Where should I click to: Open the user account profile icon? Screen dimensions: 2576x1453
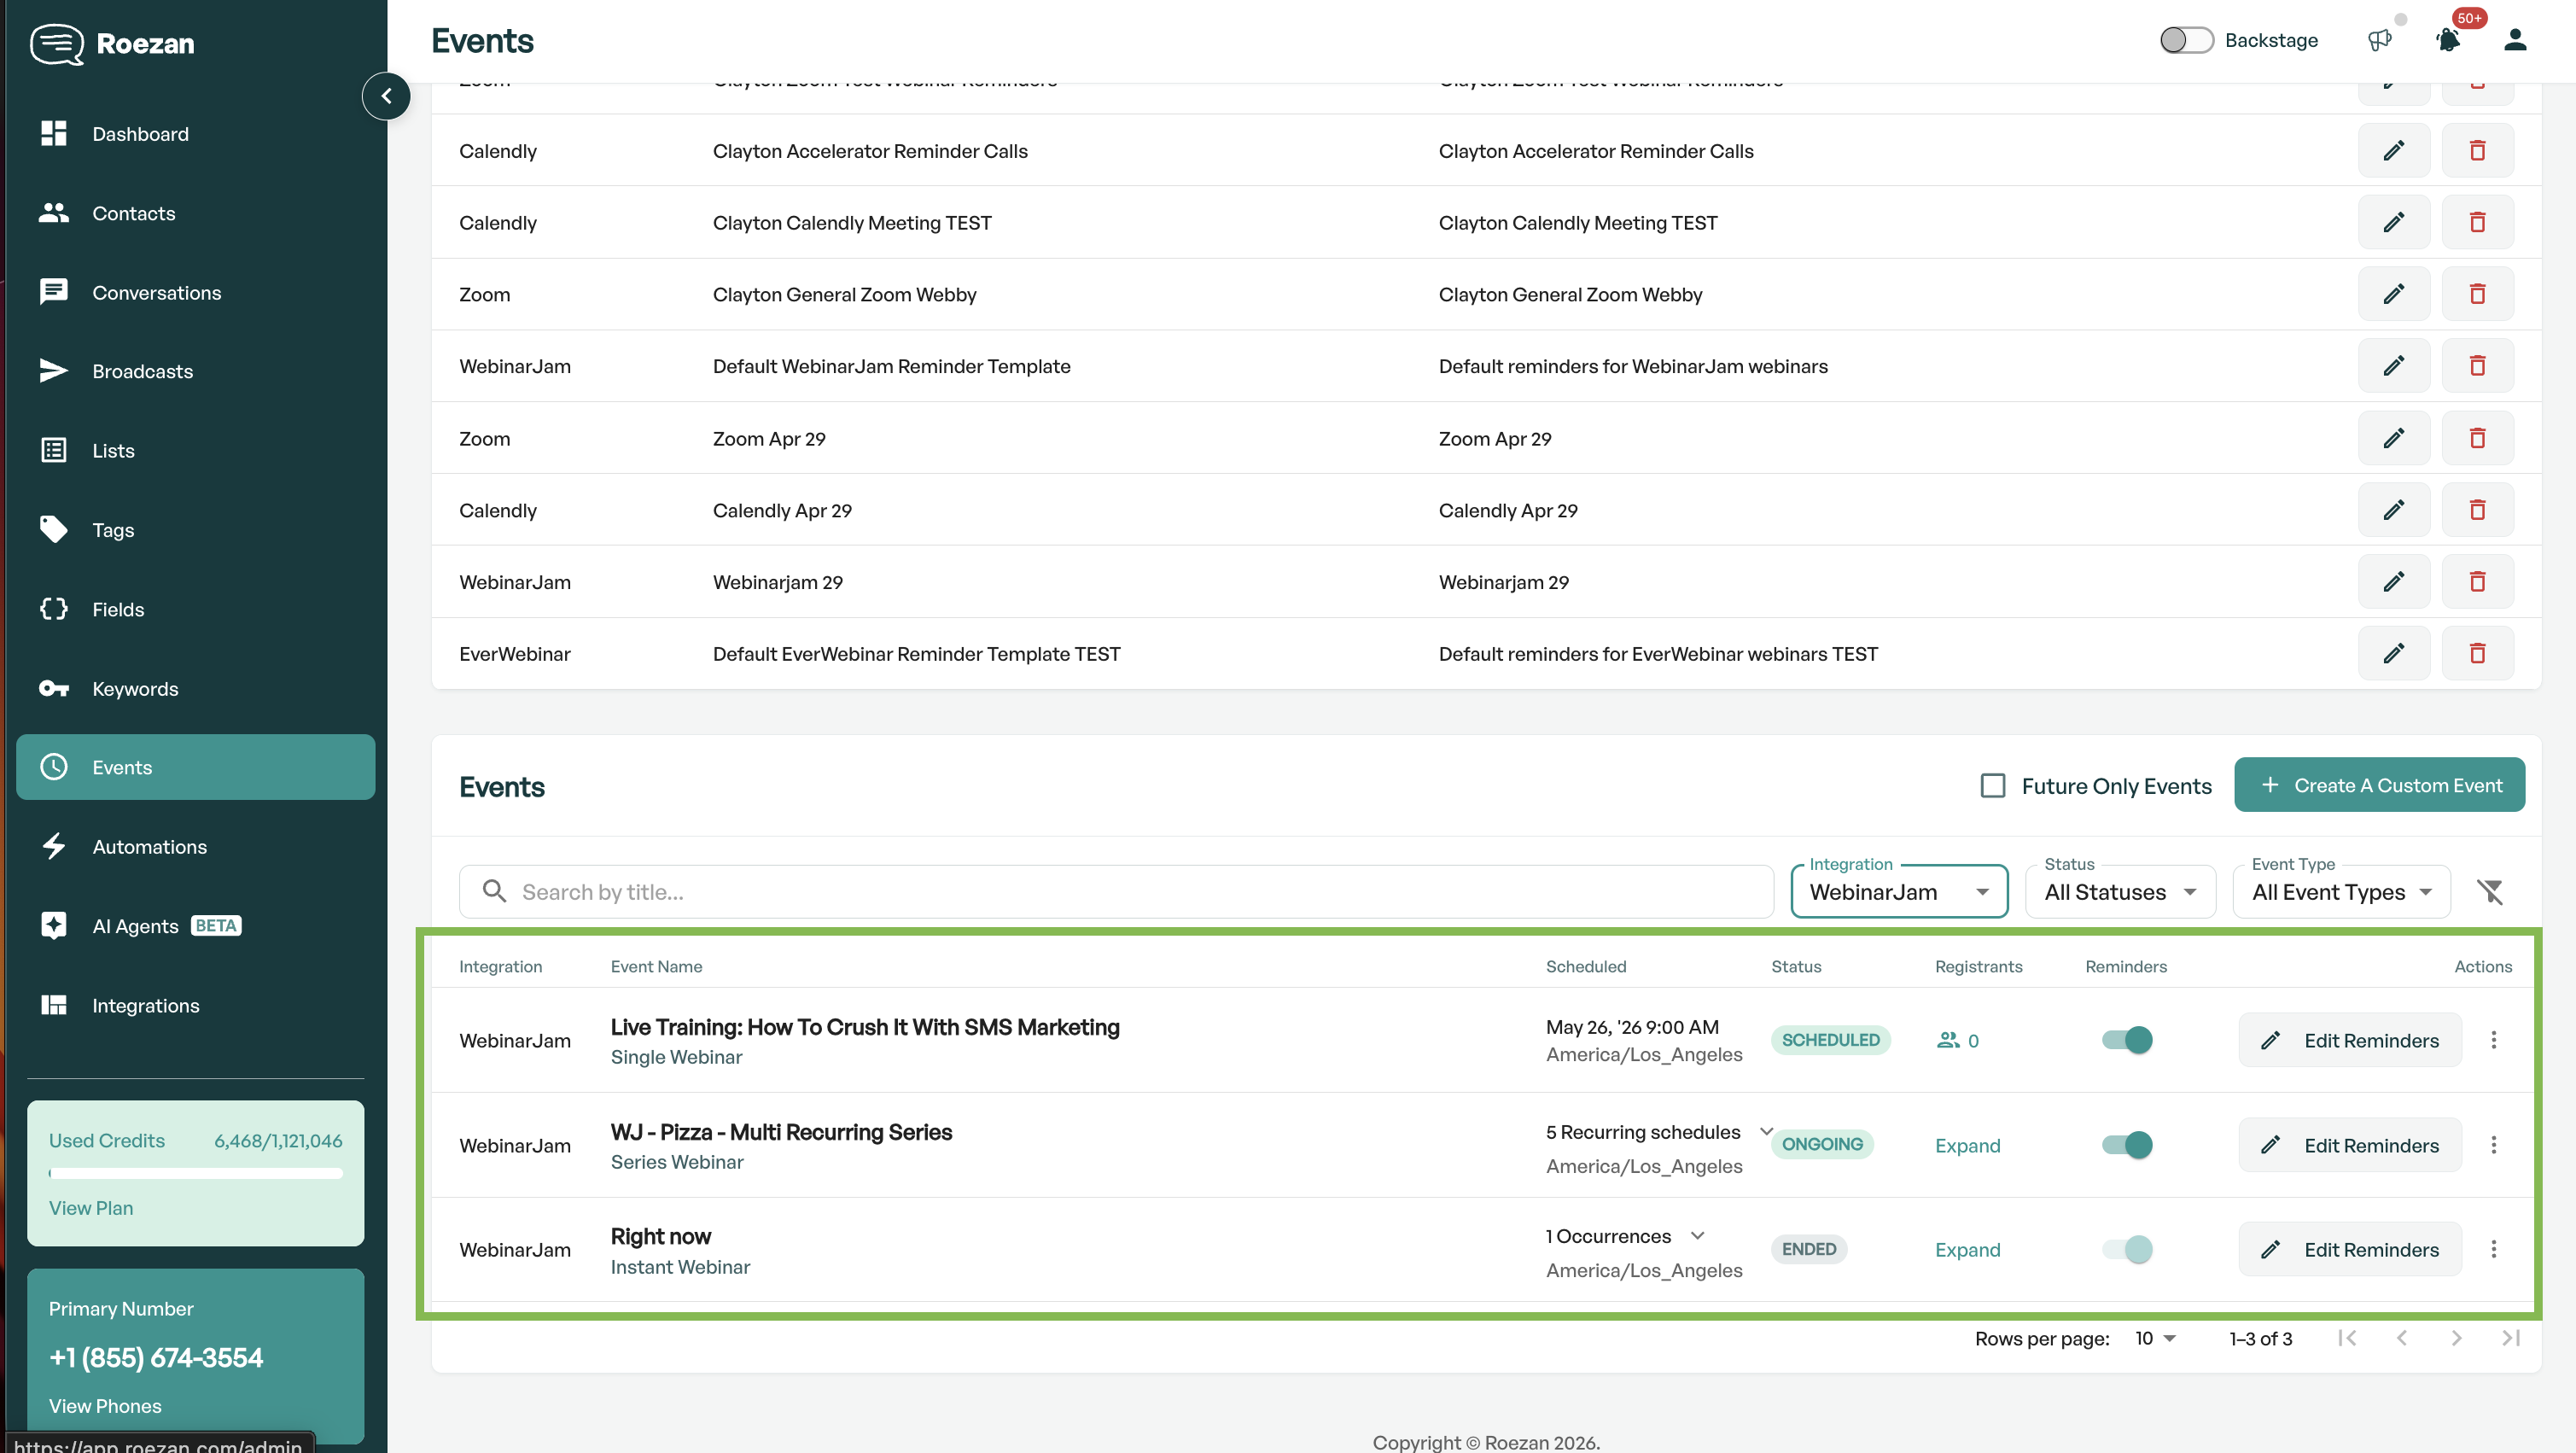pos(2515,40)
